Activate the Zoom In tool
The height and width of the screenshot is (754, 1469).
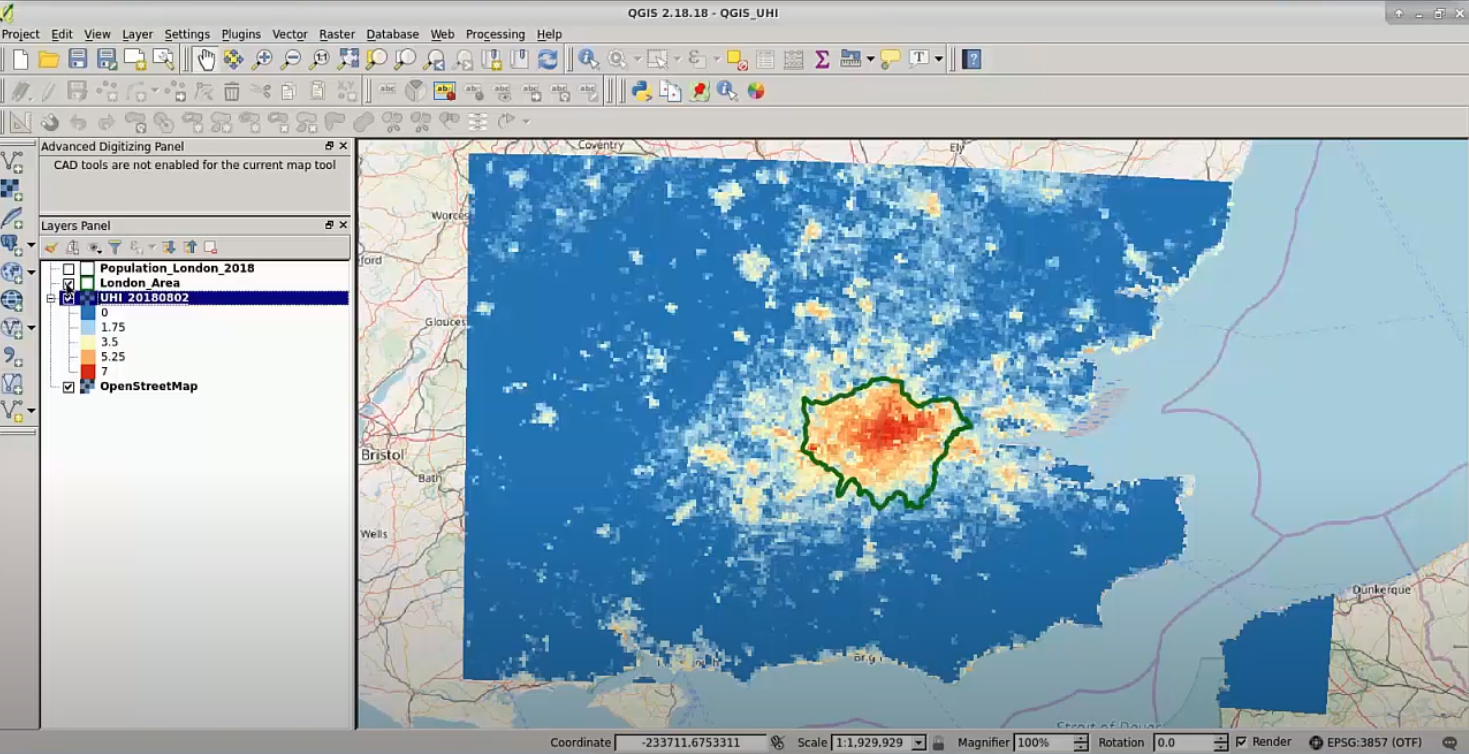262,59
